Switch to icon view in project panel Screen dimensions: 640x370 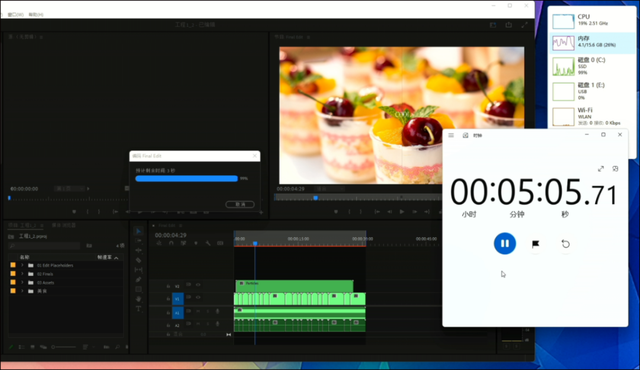[33, 347]
